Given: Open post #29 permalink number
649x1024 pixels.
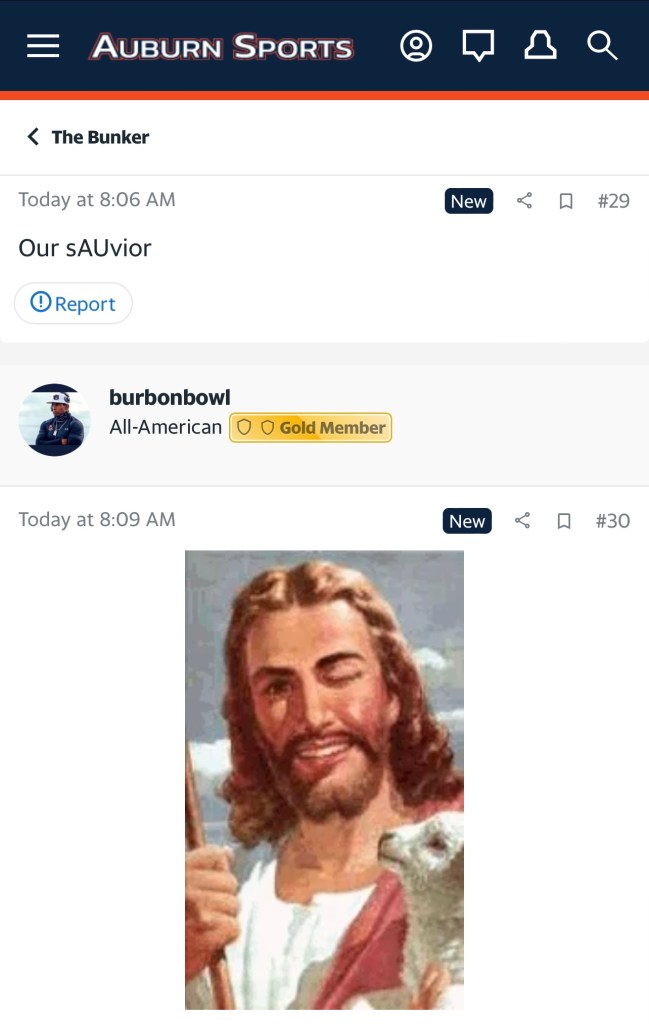Looking at the screenshot, I should (x=614, y=201).
